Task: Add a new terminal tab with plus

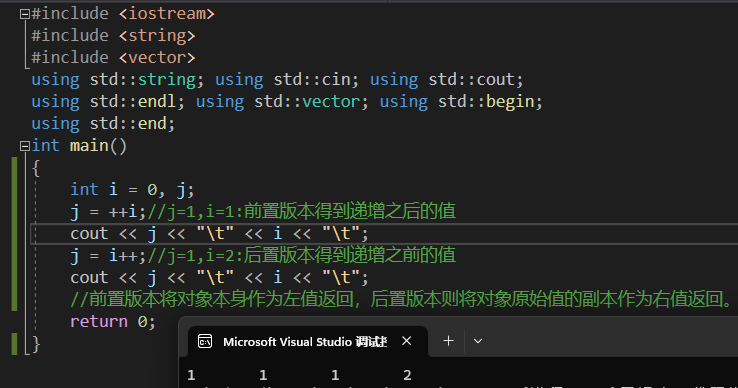Action: coord(449,341)
